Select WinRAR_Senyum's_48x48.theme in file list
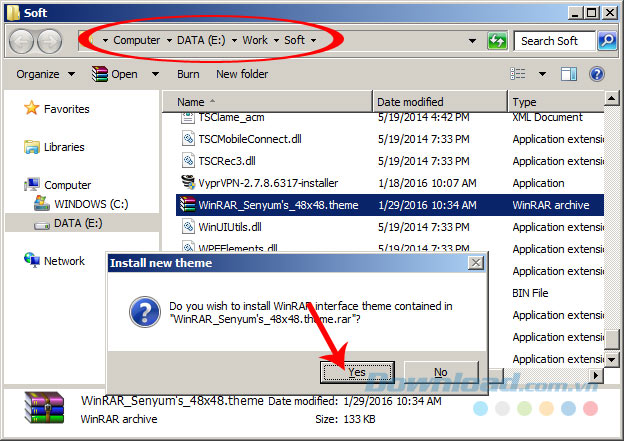This screenshot has height=441, width=624. point(278,205)
